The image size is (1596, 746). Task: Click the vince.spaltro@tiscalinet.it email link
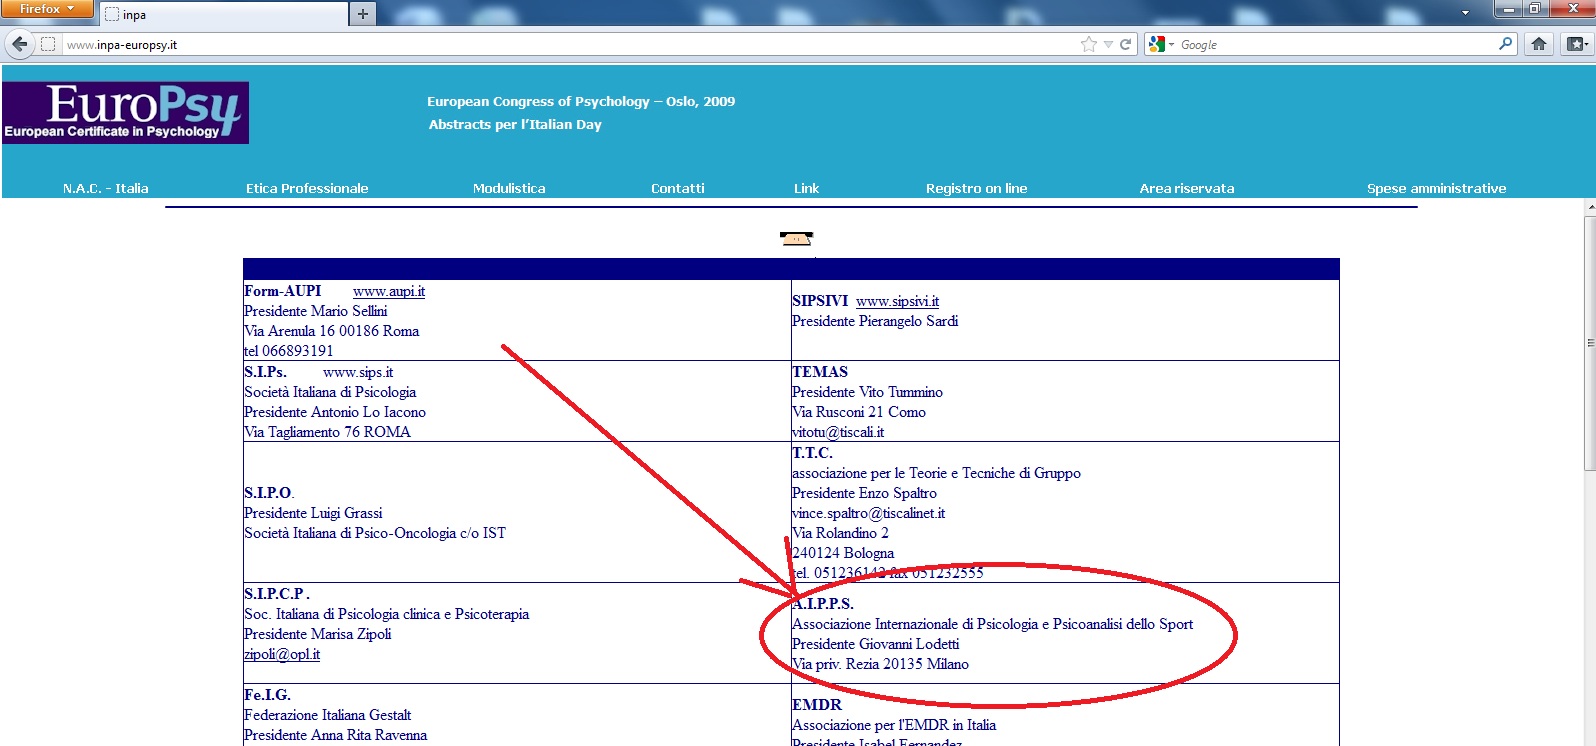tap(868, 513)
